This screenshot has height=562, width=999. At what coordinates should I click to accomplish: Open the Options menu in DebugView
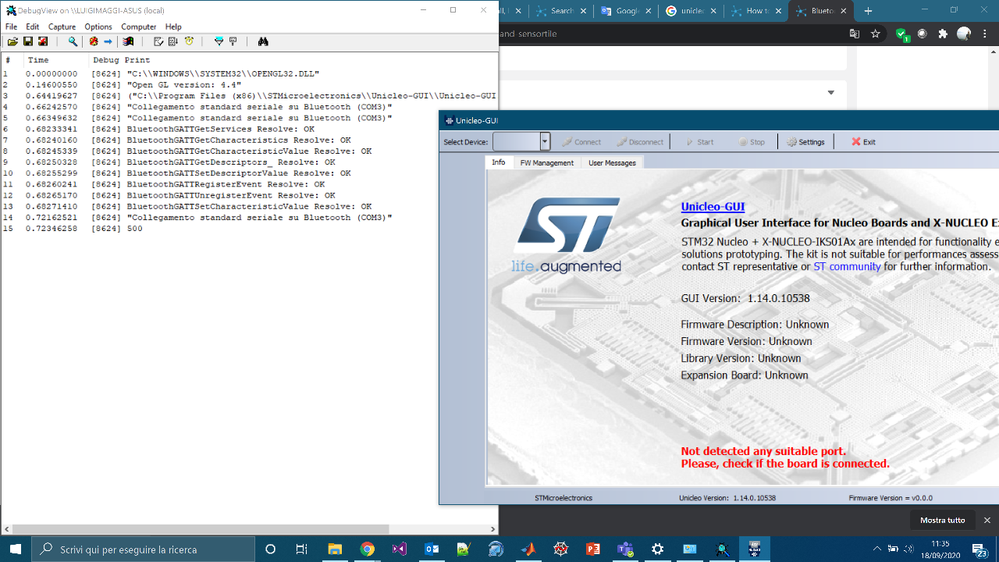[x=98, y=27]
